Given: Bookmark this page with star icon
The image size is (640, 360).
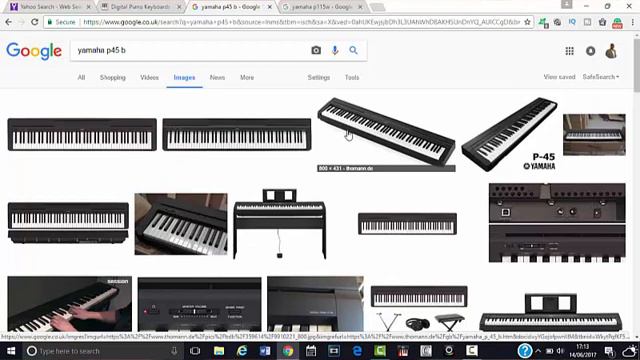Looking at the screenshot, I should 527,22.
